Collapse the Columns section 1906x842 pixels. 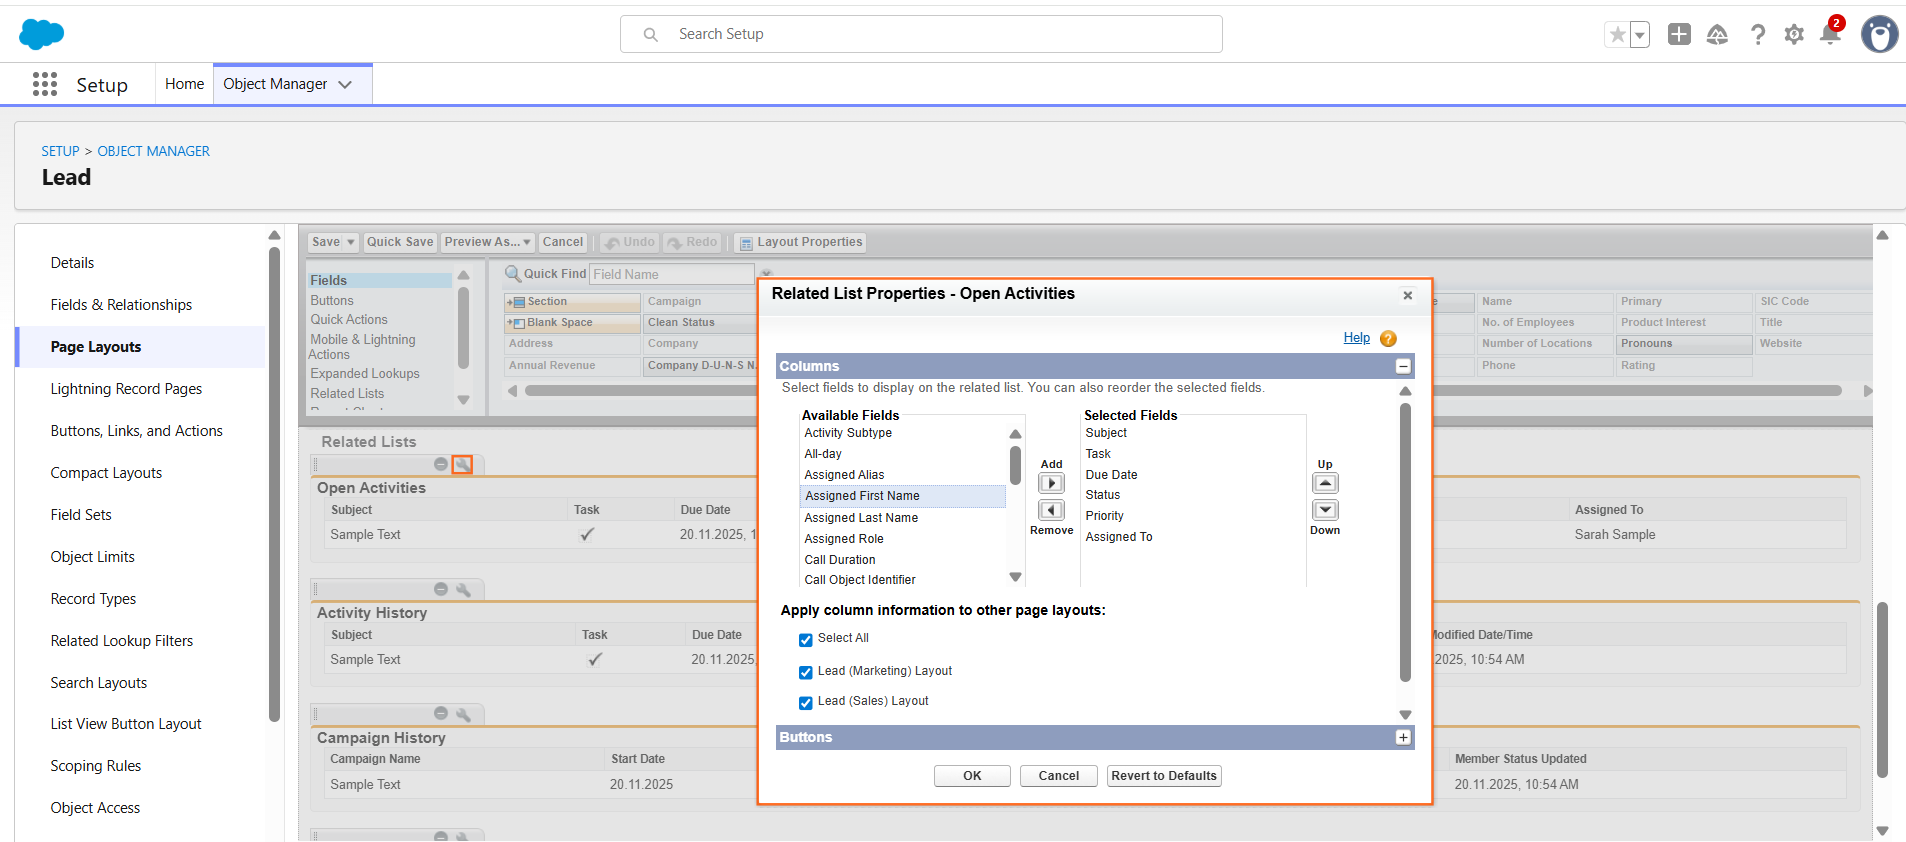pyautogui.click(x=1403, y=366)
